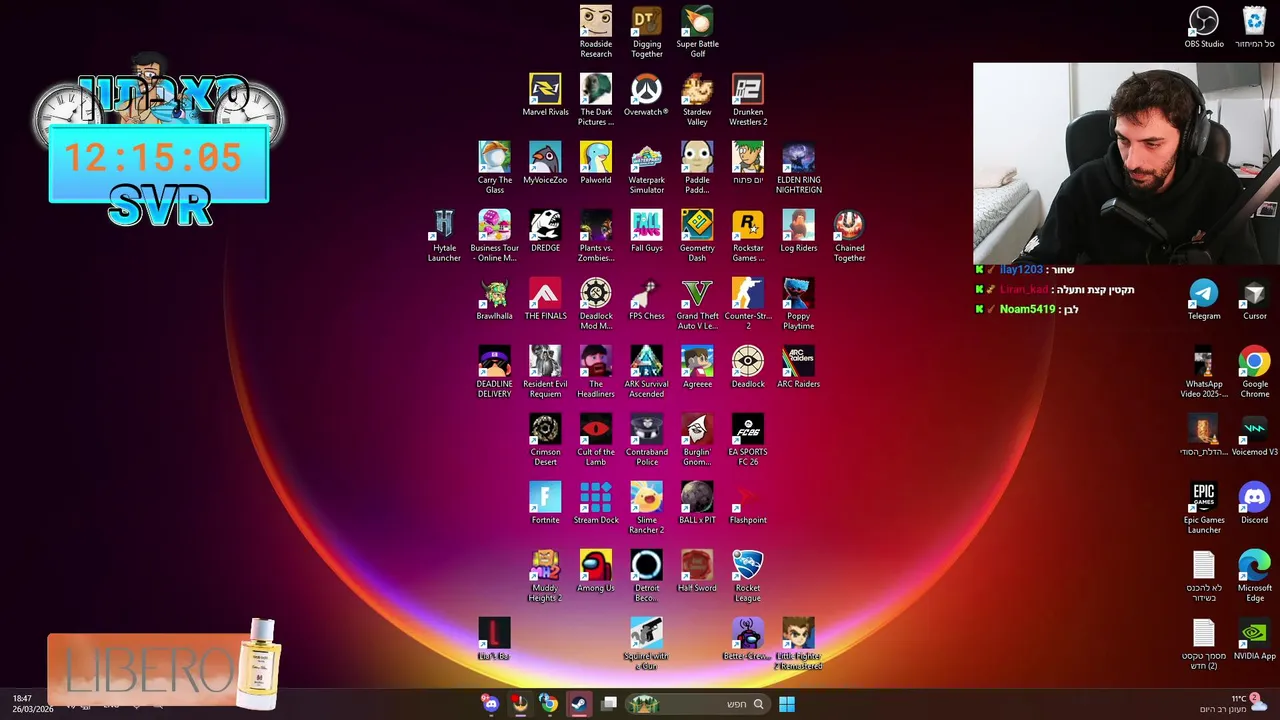Open The Dark Pictures shortcut
Image resolution: width=1280 pixels, height=720 pixels.
coord(596,100)
